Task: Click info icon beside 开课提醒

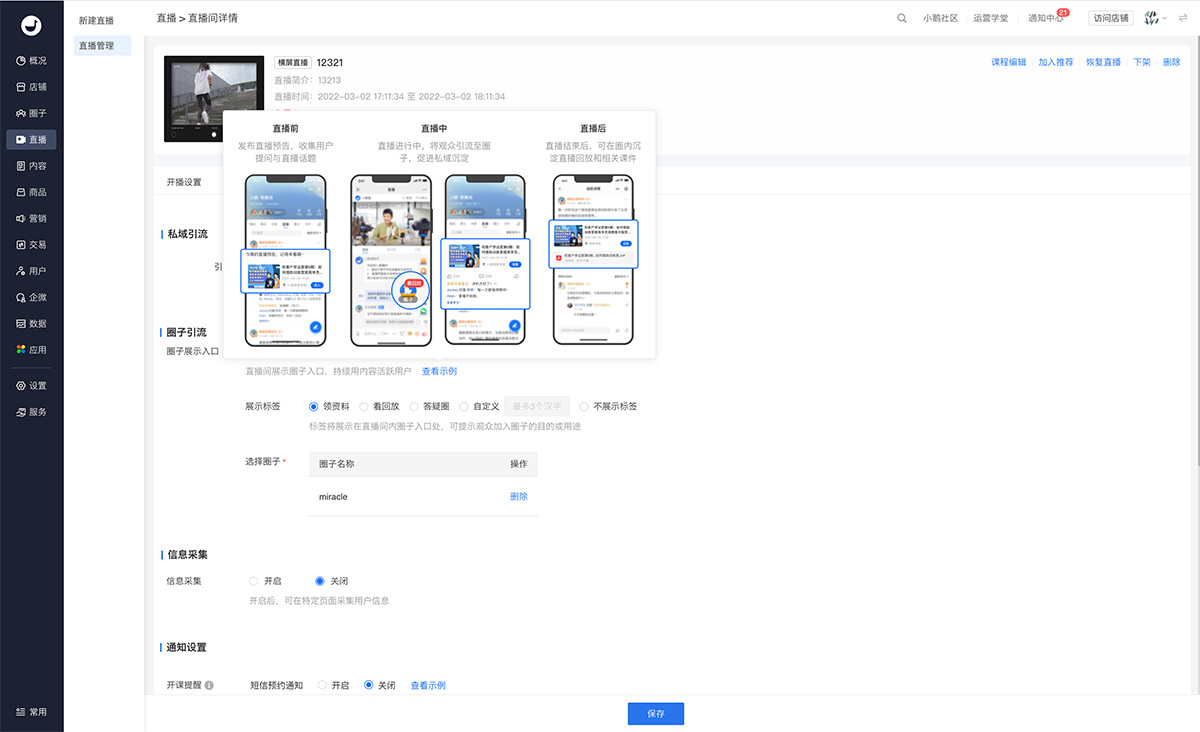Action: coord(209,686)
